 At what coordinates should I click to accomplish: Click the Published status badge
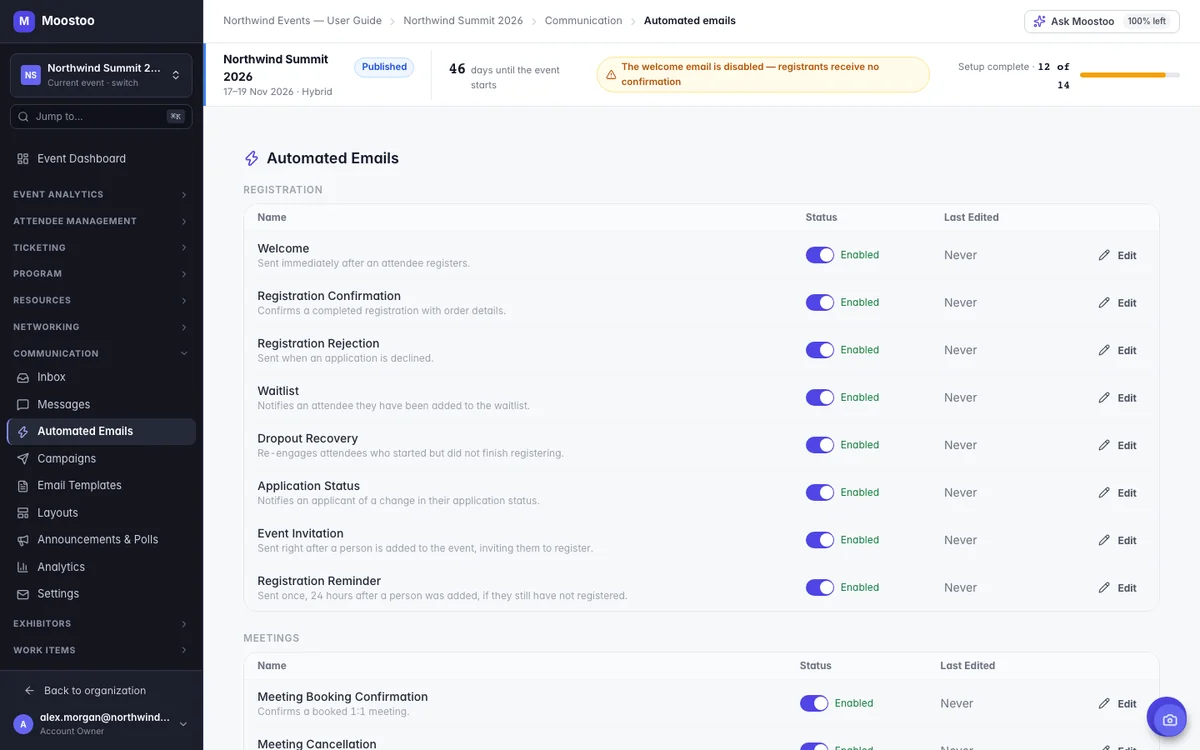pos(384,67)
